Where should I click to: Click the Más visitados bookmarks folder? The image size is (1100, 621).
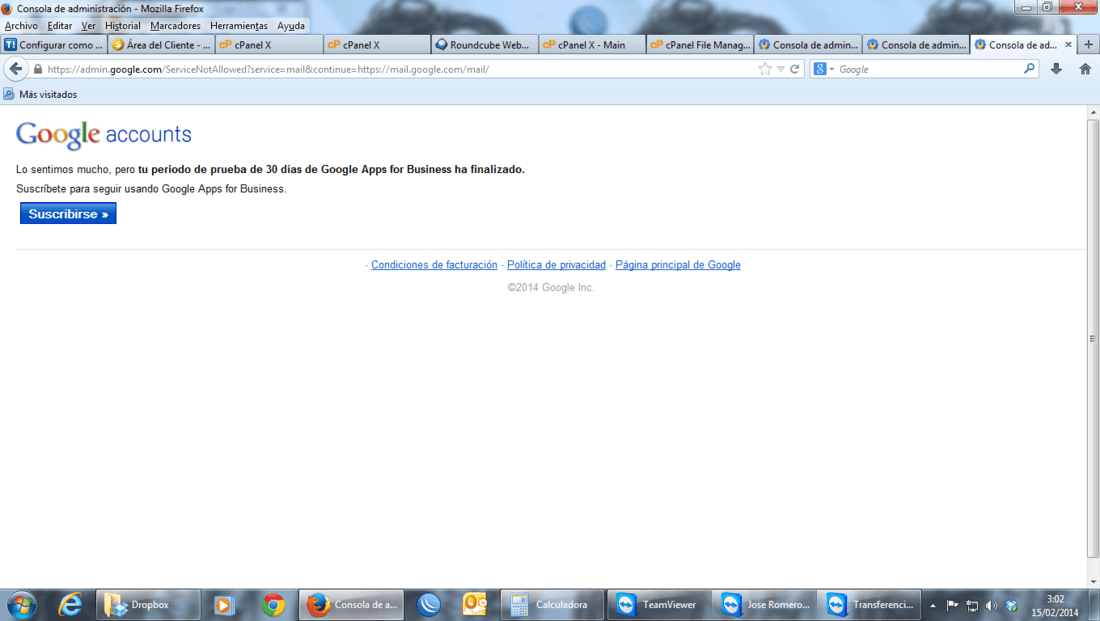tap(40, 94)
